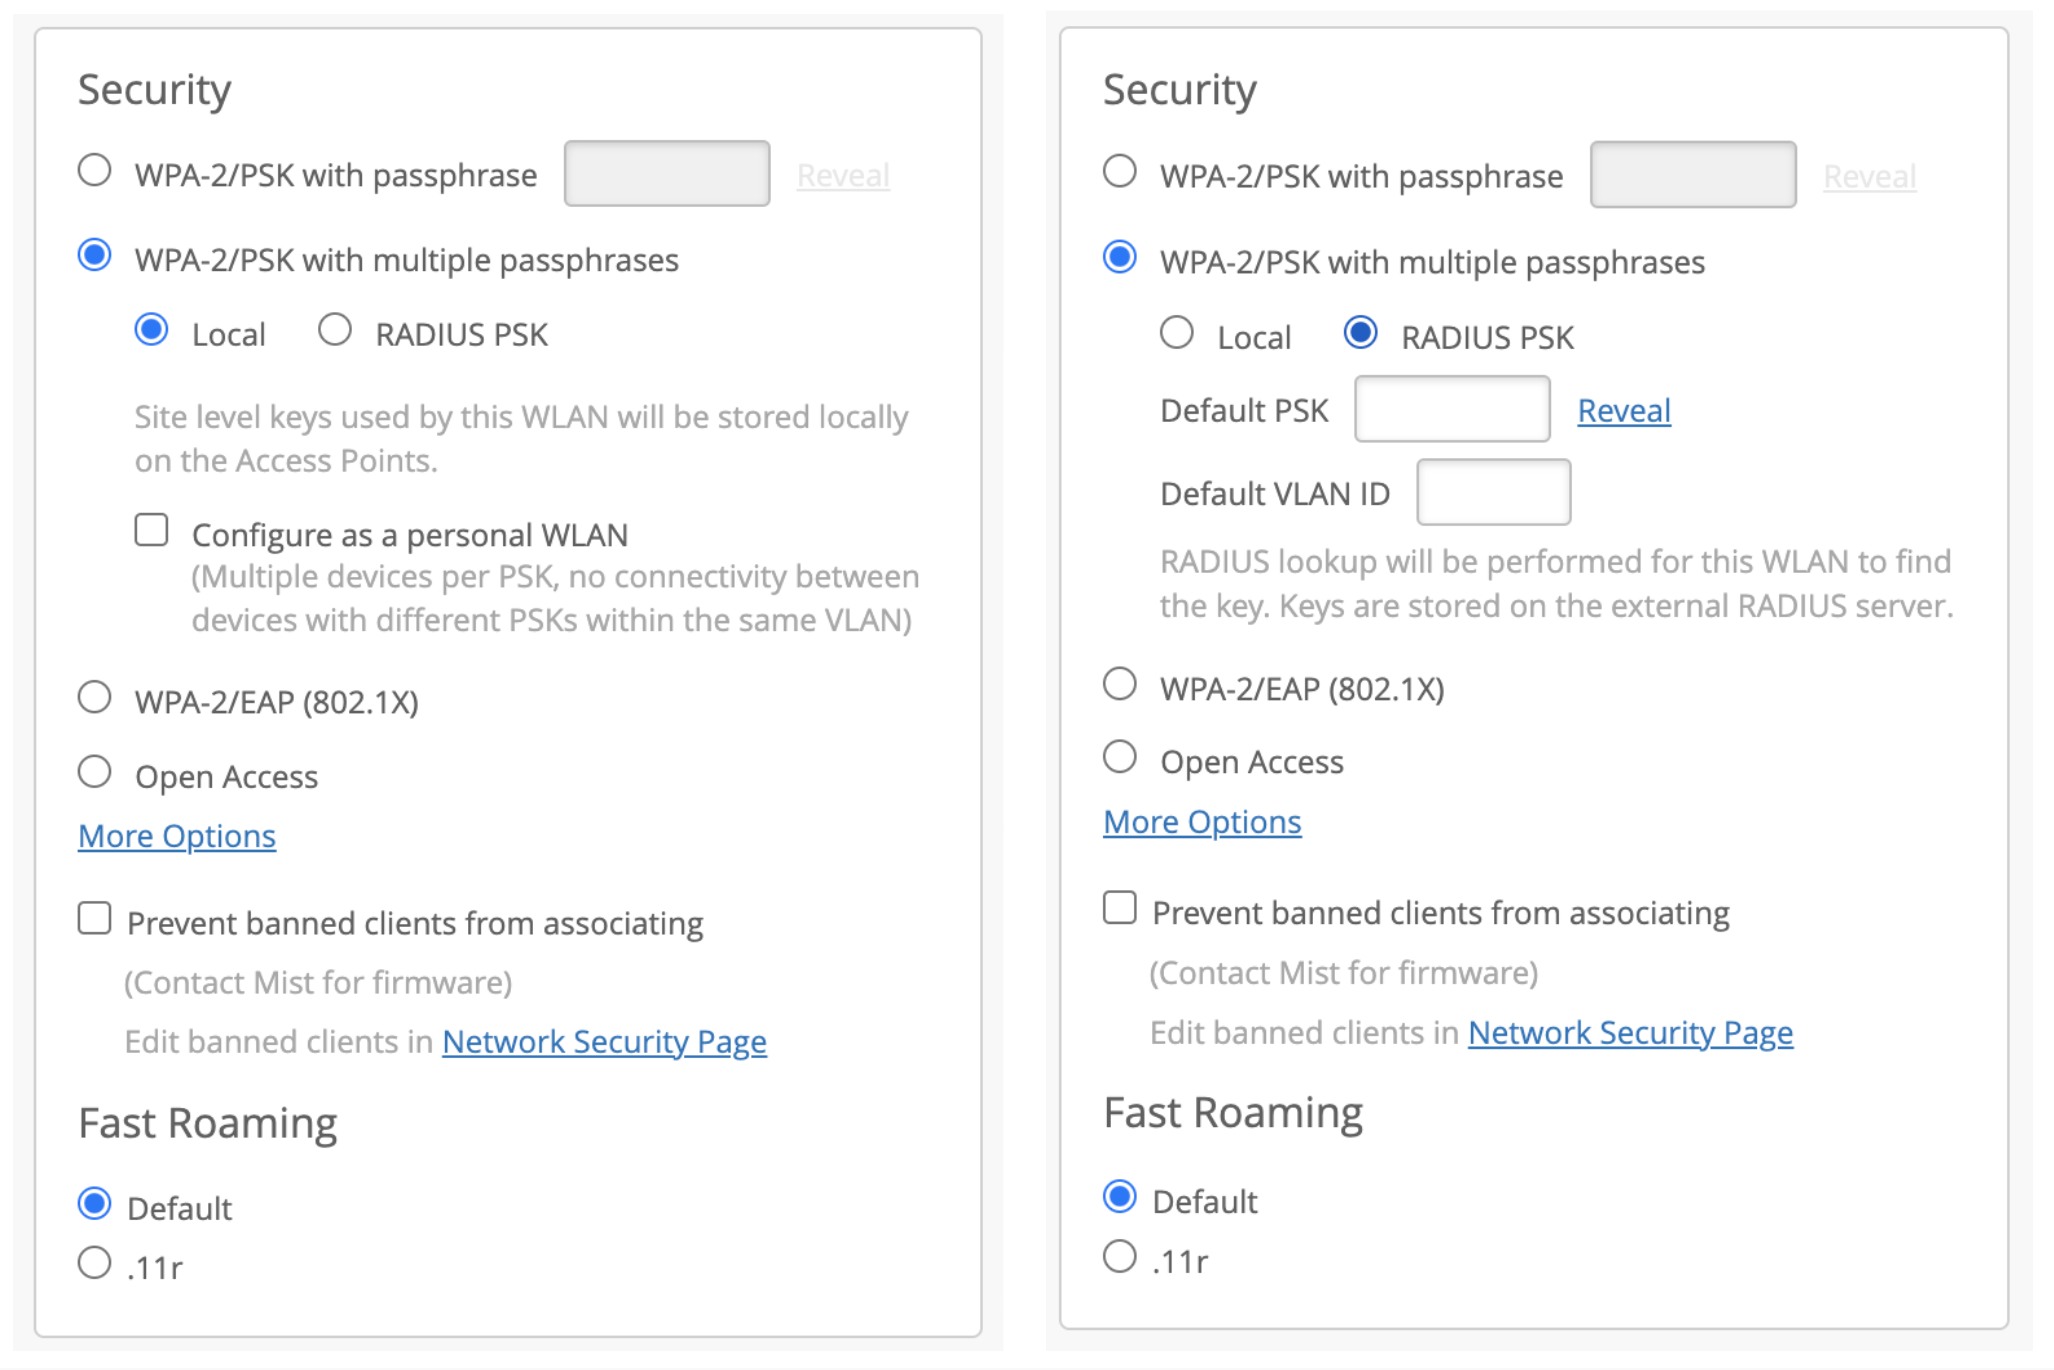2054x1370 pixels.
Task: Select Local option in right panel
Action: tap(1177, 333)
